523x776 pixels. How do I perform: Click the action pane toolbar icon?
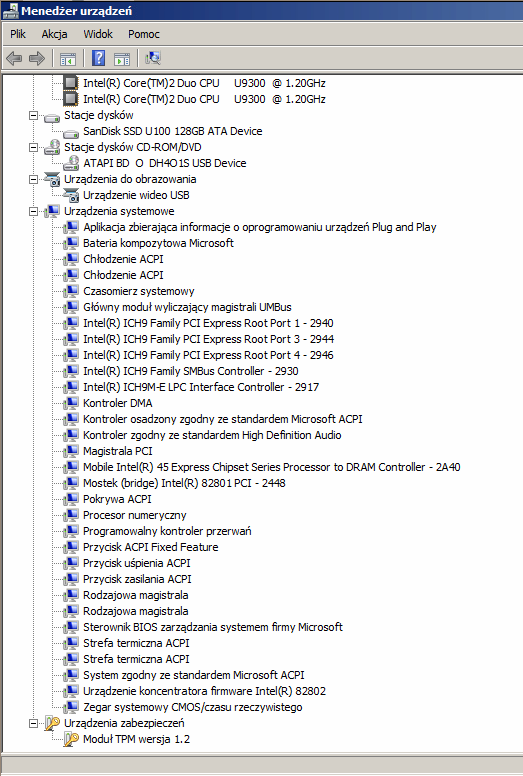[122, 59]
